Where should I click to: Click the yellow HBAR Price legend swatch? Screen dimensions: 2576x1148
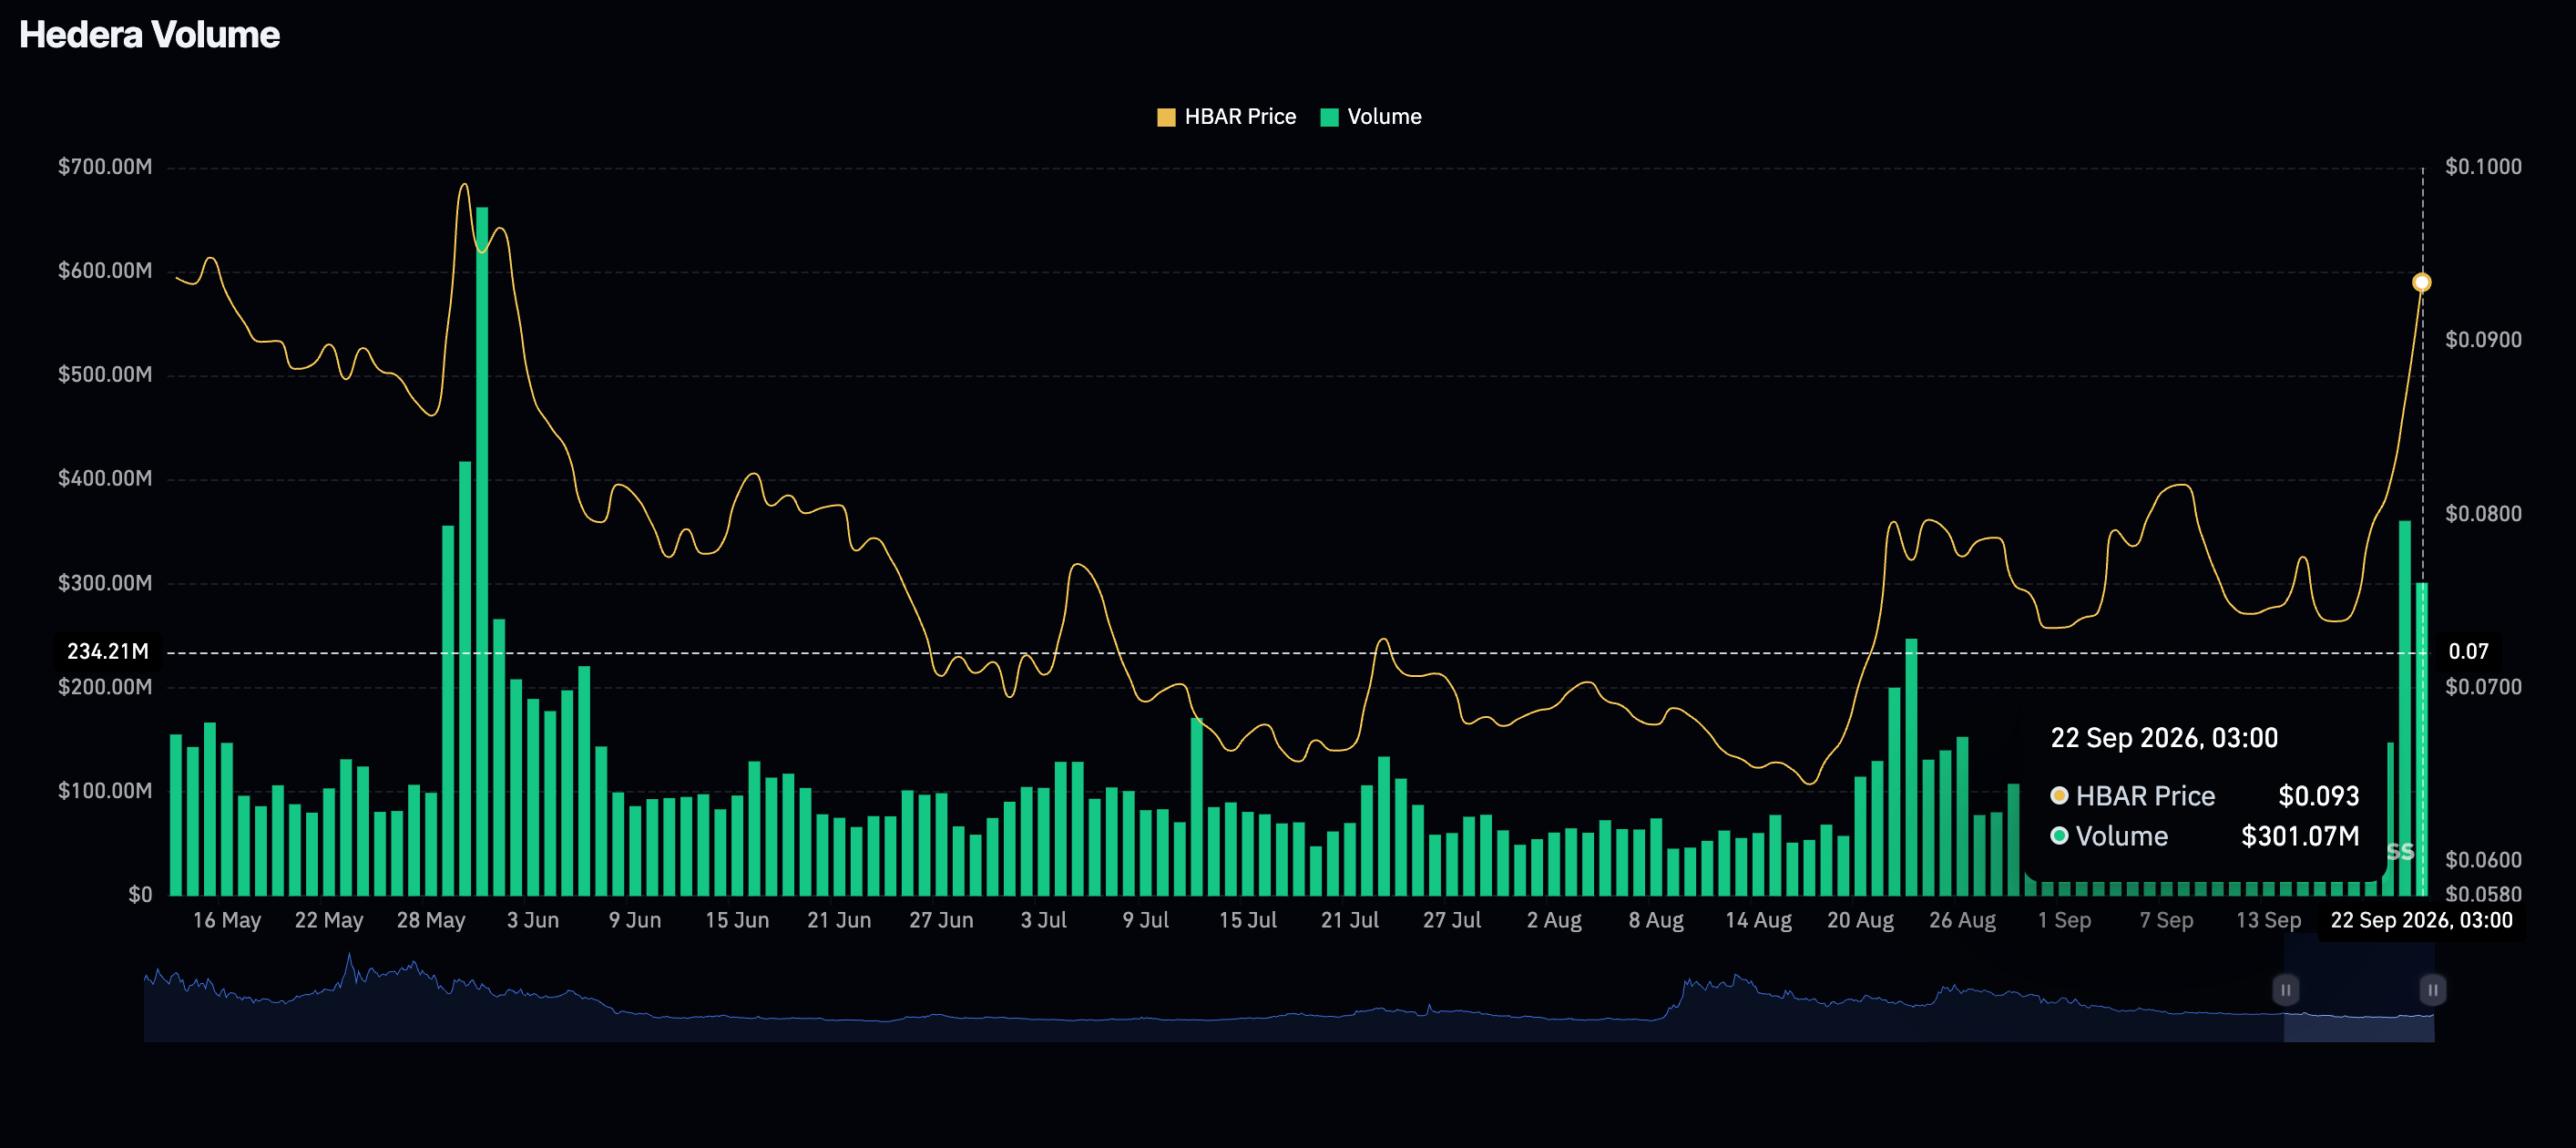[1166, 117]
